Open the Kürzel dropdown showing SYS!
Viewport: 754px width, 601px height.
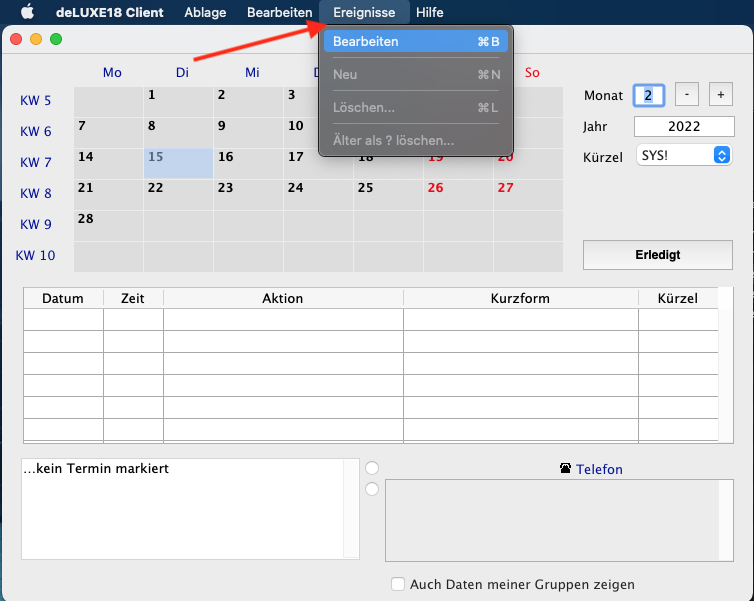coord(683,156)
